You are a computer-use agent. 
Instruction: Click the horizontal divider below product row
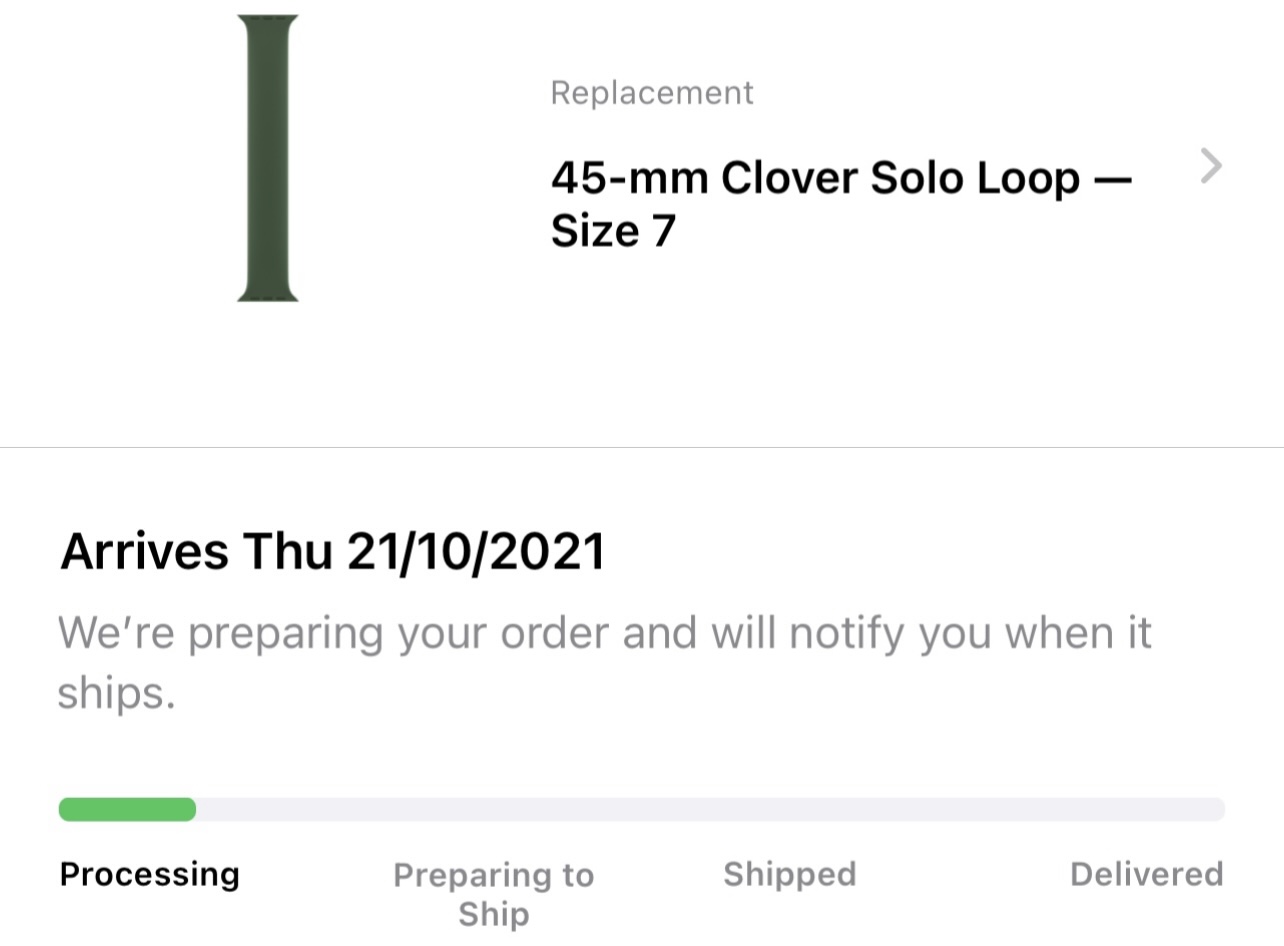642,447
